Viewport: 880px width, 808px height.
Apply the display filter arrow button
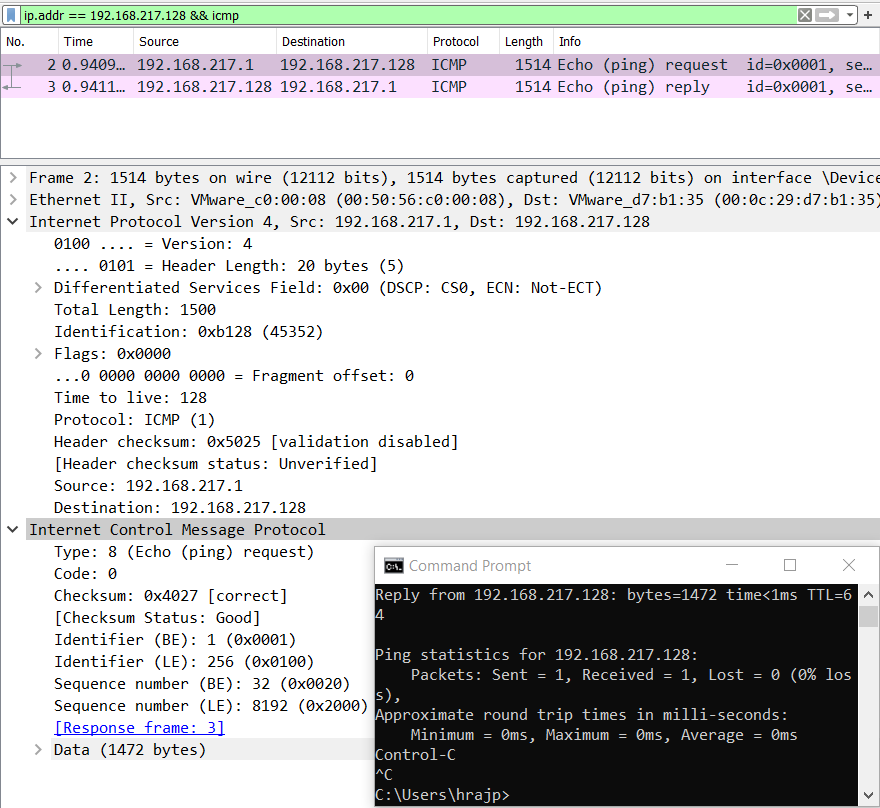[827, 15]
